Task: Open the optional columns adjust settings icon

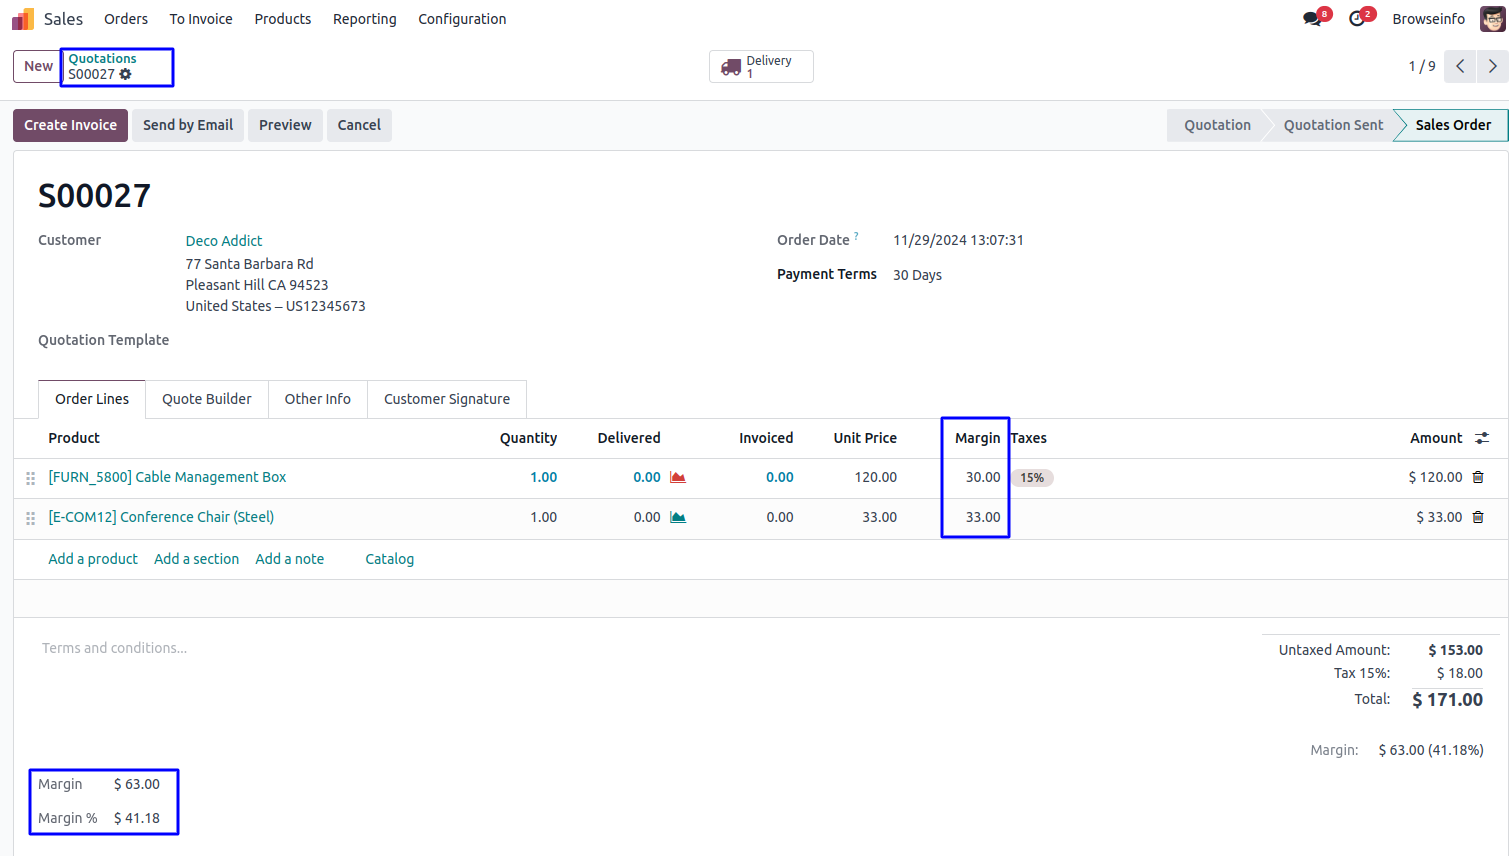Action: 1482,438
